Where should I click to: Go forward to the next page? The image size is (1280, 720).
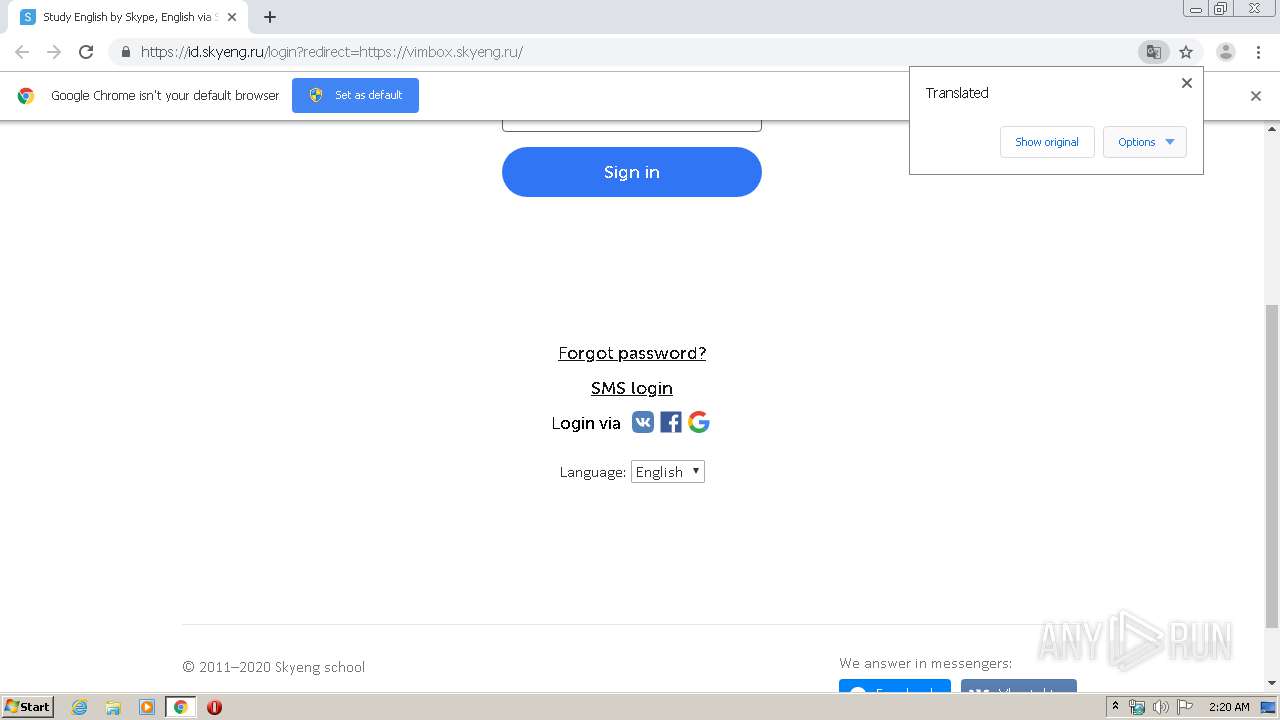54,52
